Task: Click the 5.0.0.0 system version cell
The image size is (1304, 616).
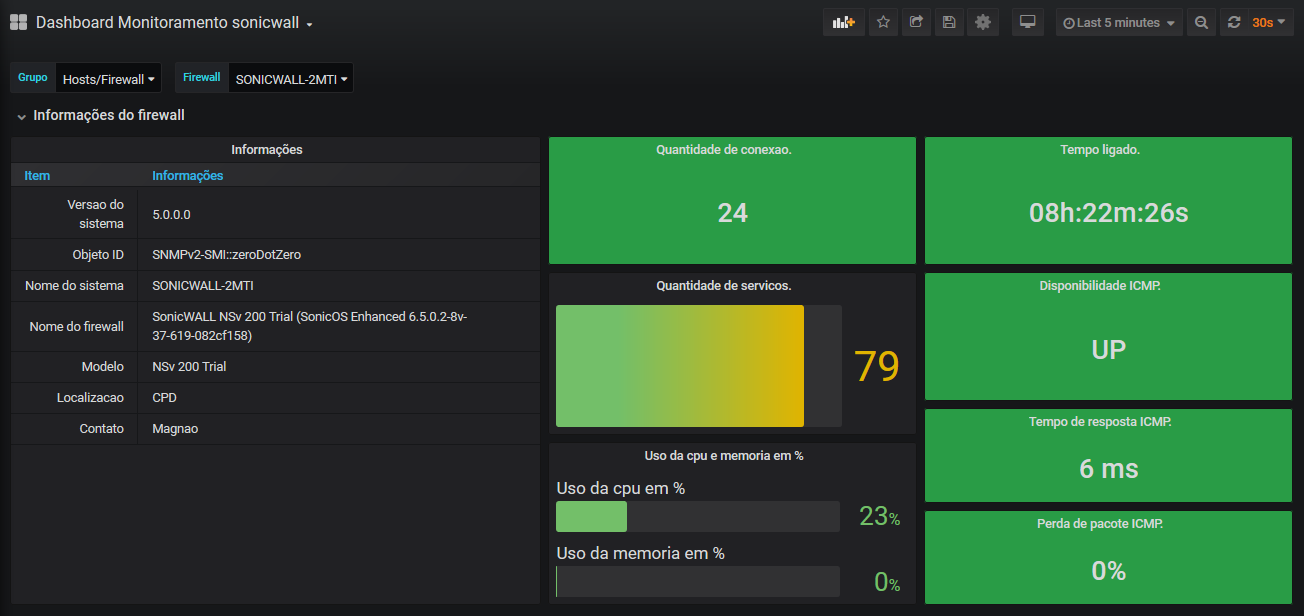Action: [x=340, y=213]
